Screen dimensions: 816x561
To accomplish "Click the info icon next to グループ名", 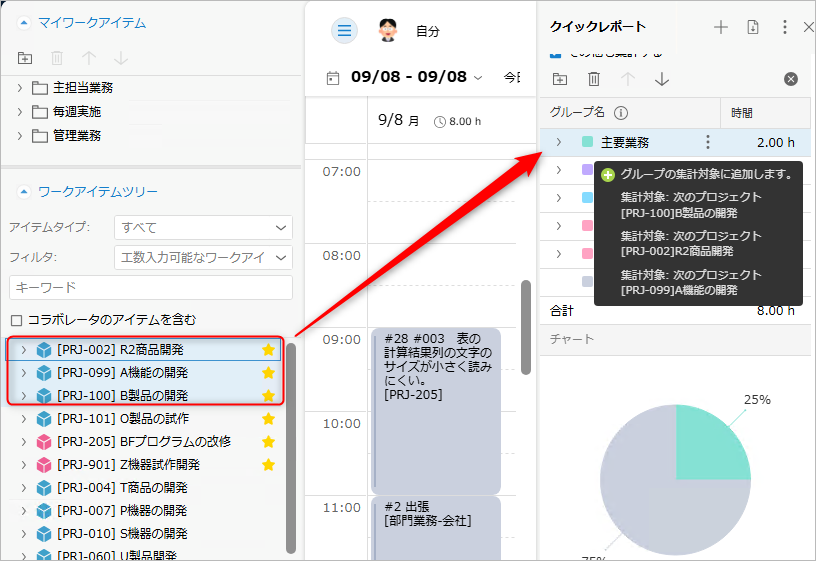I will [x=620, y=113].
